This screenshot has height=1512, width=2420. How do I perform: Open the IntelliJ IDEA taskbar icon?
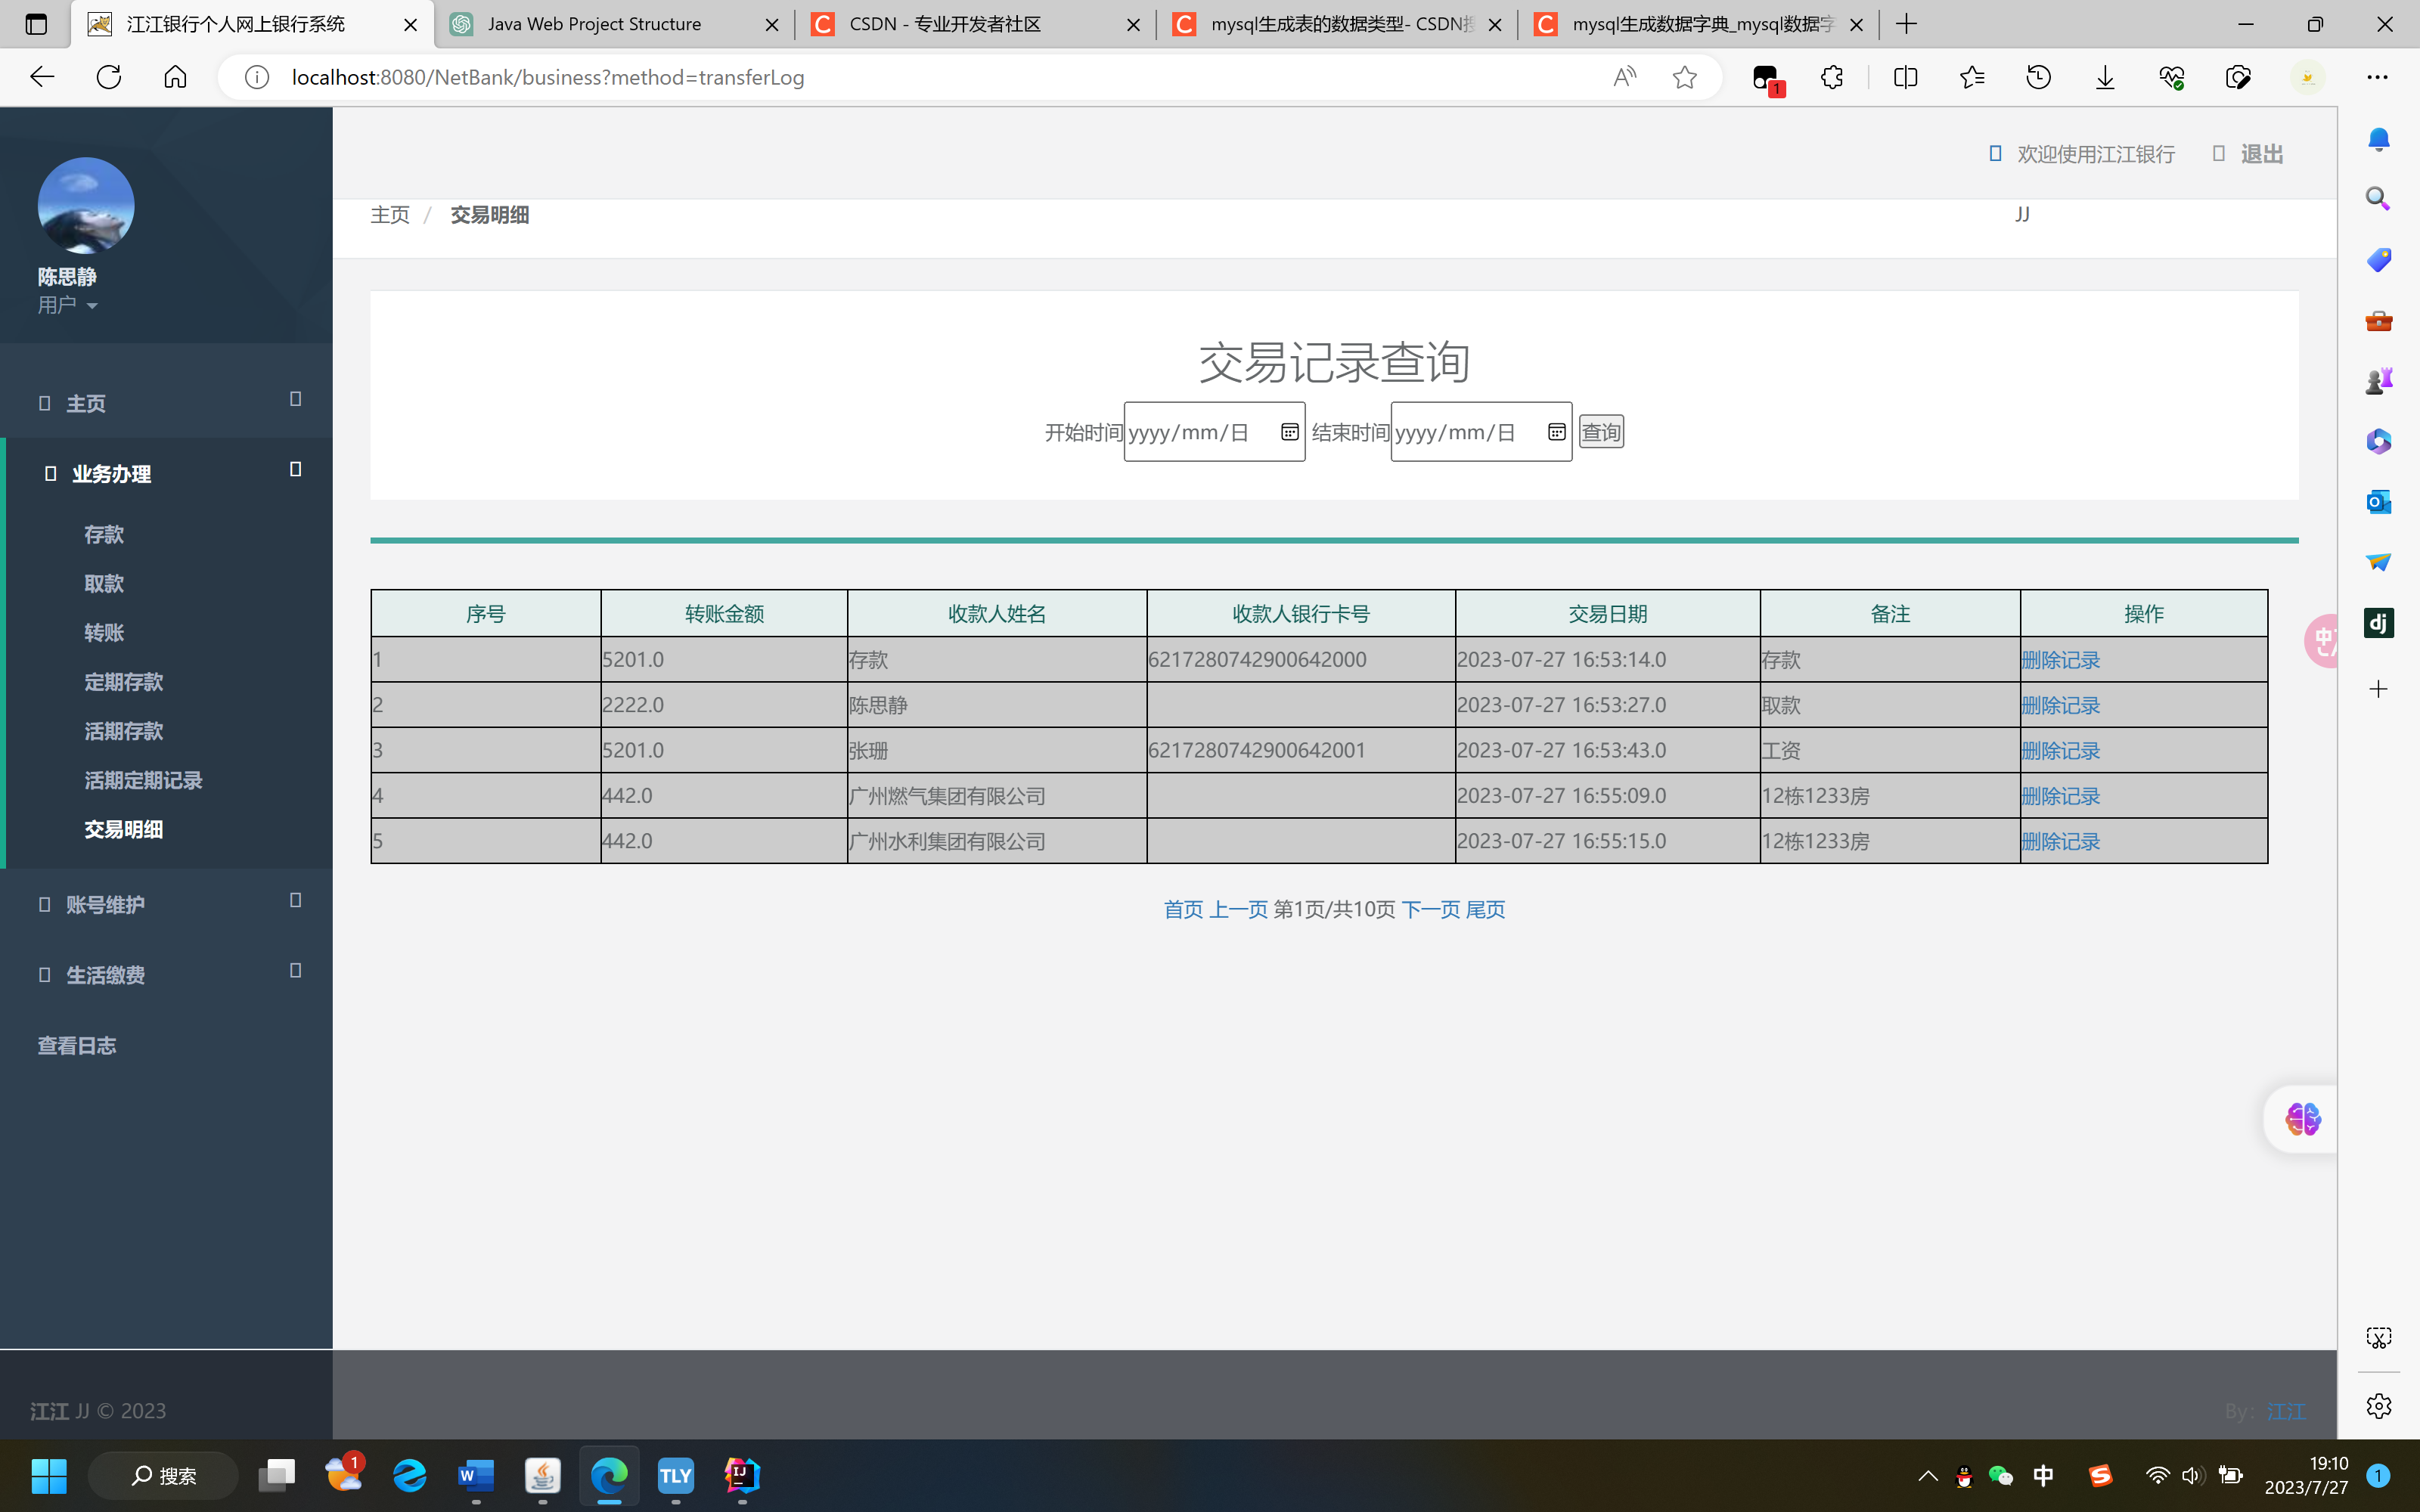[742, 1475]
